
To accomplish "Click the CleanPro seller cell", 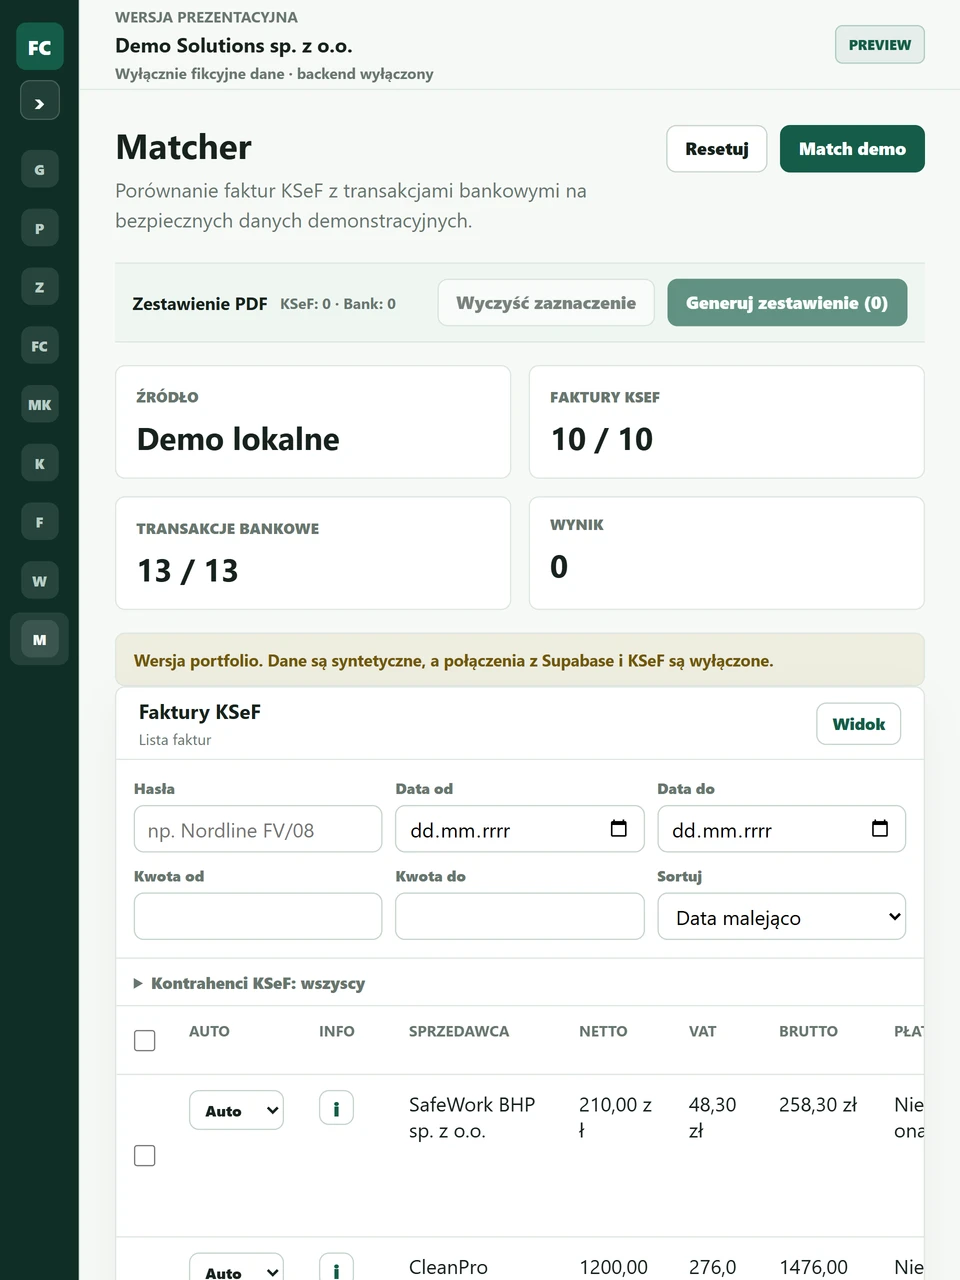I will pos(448,1267).
